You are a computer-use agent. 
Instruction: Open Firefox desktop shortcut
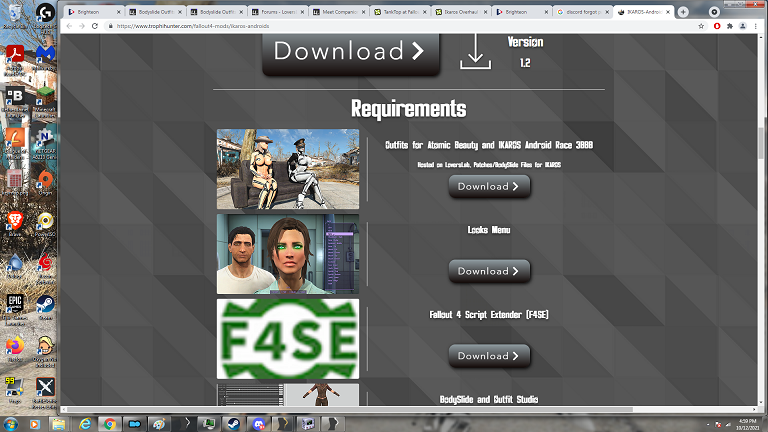pos(15,349)
